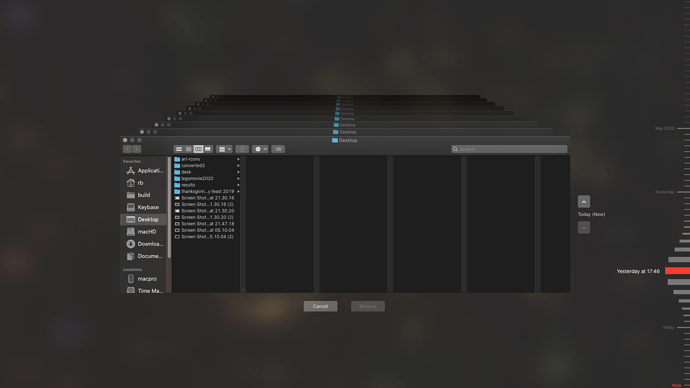Go forward with the Finder forward arrow
Image resolution: width=690 pixels, height=388 pixels.
tap(137, 149)
